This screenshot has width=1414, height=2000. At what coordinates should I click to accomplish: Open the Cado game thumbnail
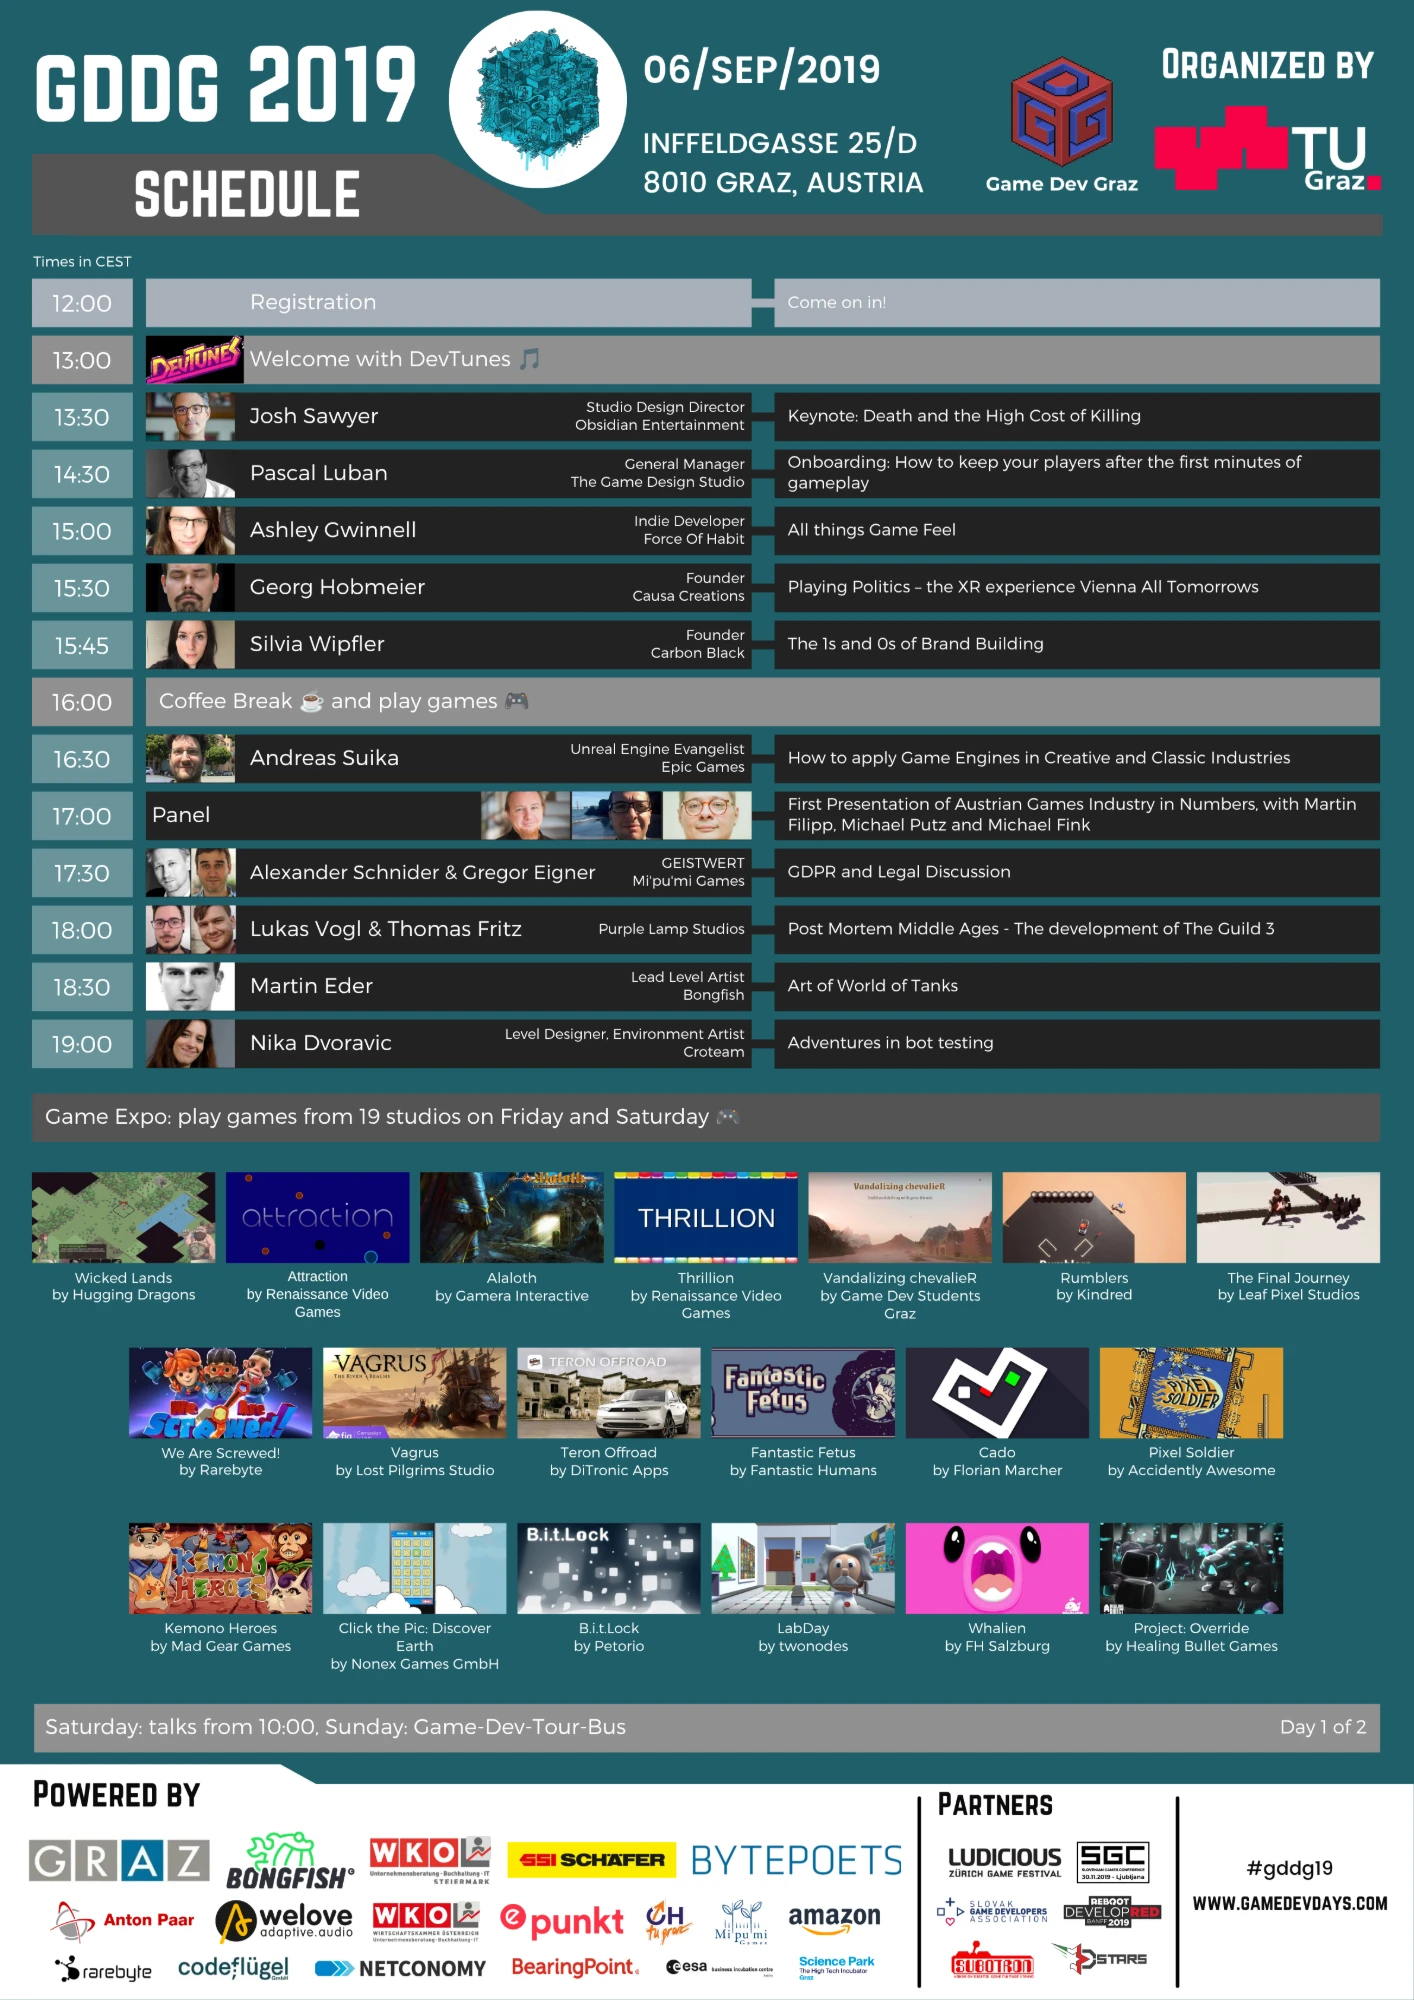pyautogui.click(x=997, y=1392)
